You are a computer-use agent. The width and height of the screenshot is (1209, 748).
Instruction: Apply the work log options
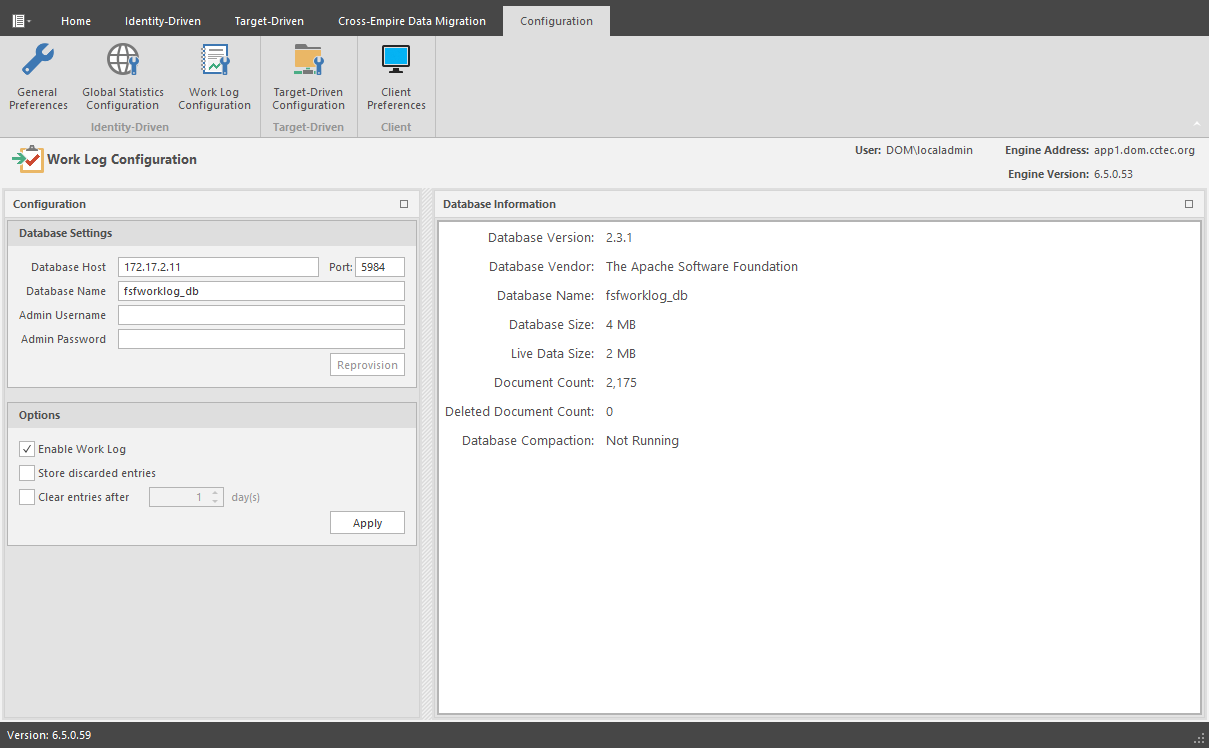point(367,522)
